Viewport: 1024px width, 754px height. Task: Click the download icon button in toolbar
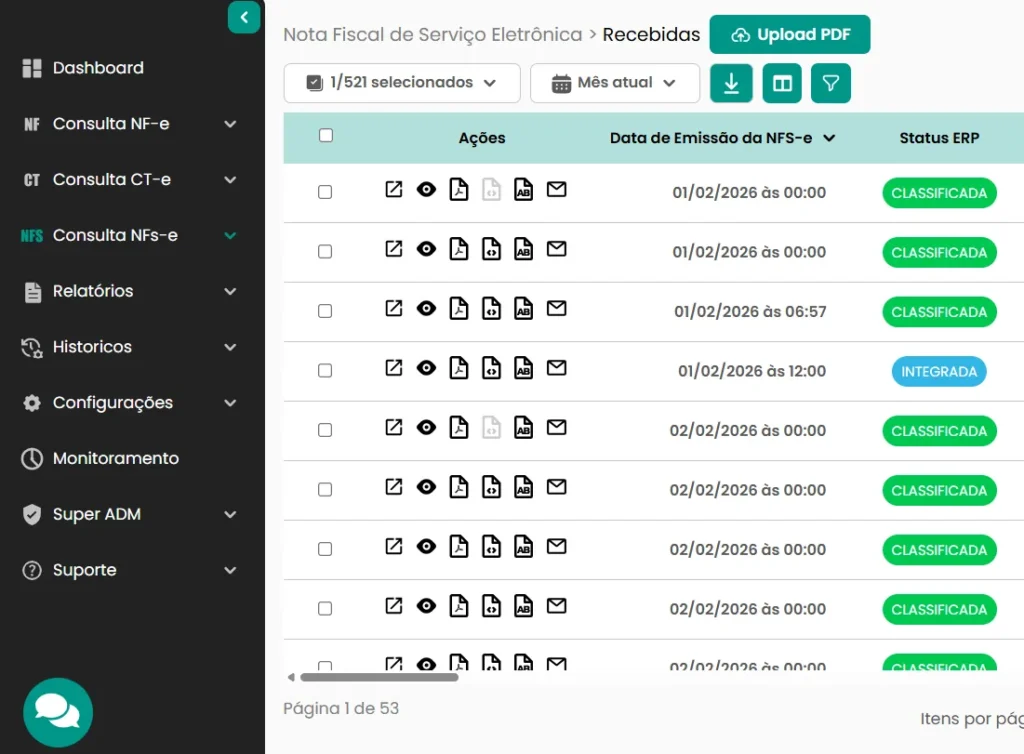(x=731, y=83)
